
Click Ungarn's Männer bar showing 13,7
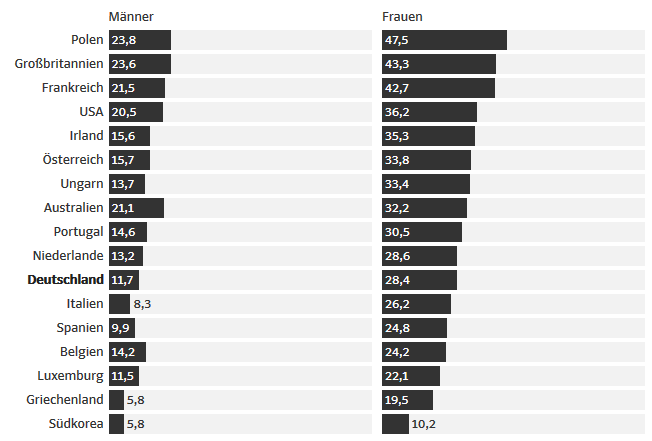(127, 184)
